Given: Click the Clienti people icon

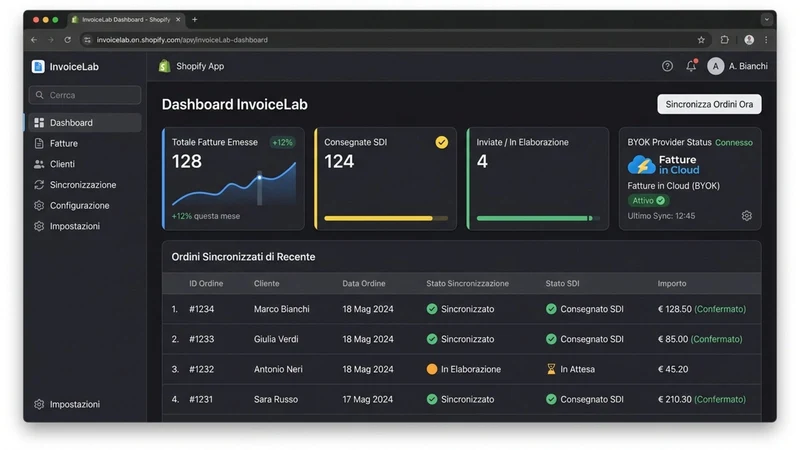Looking at the screenshot, I should point(39,164).
